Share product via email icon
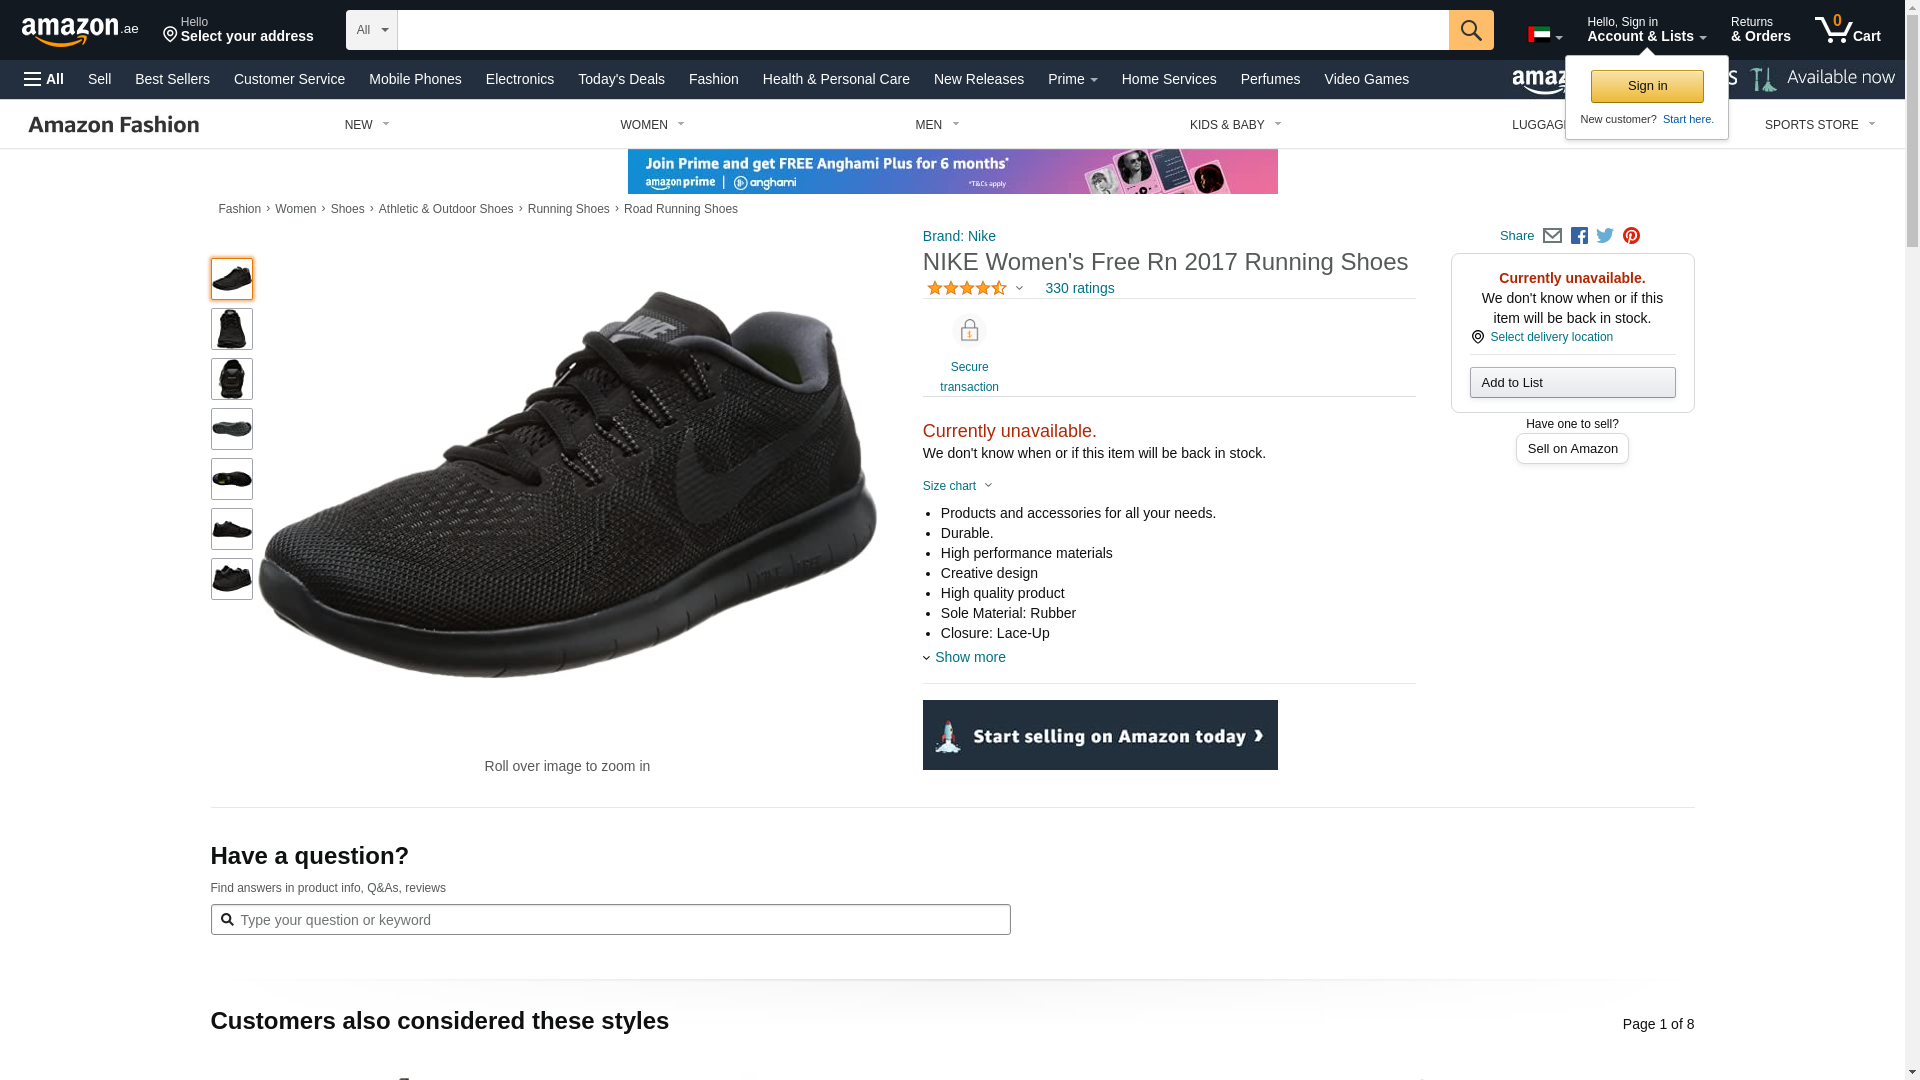 pyautogui.click(x=1552, y=236)
